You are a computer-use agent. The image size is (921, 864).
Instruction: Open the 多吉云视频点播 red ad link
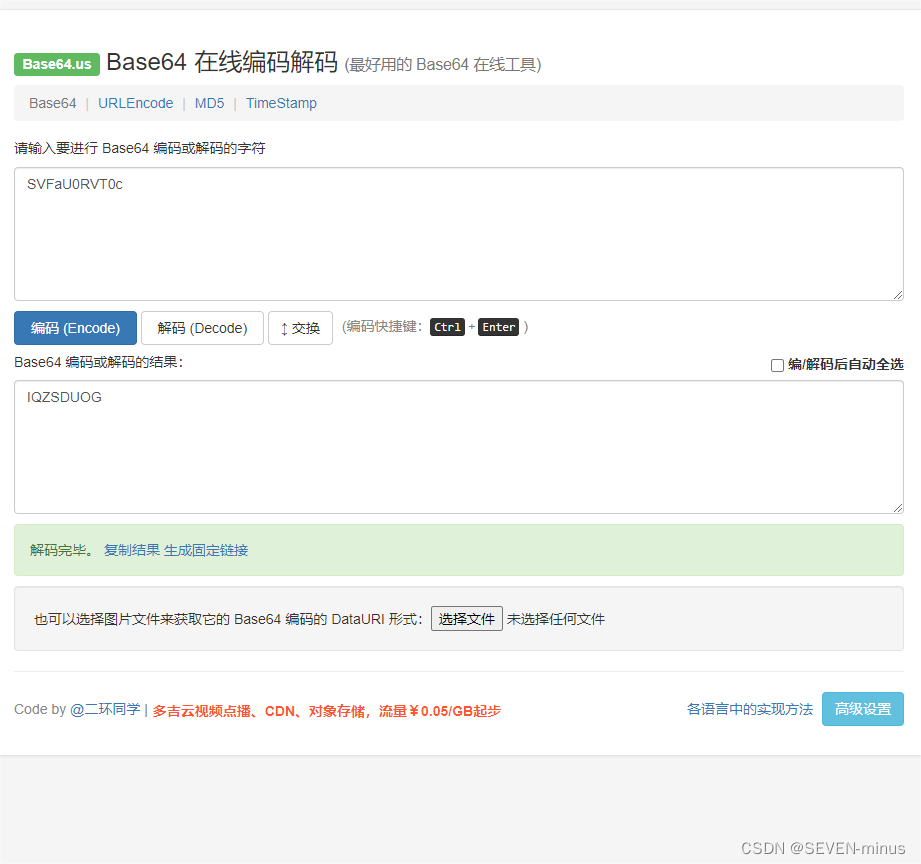(x=327, y=711)
